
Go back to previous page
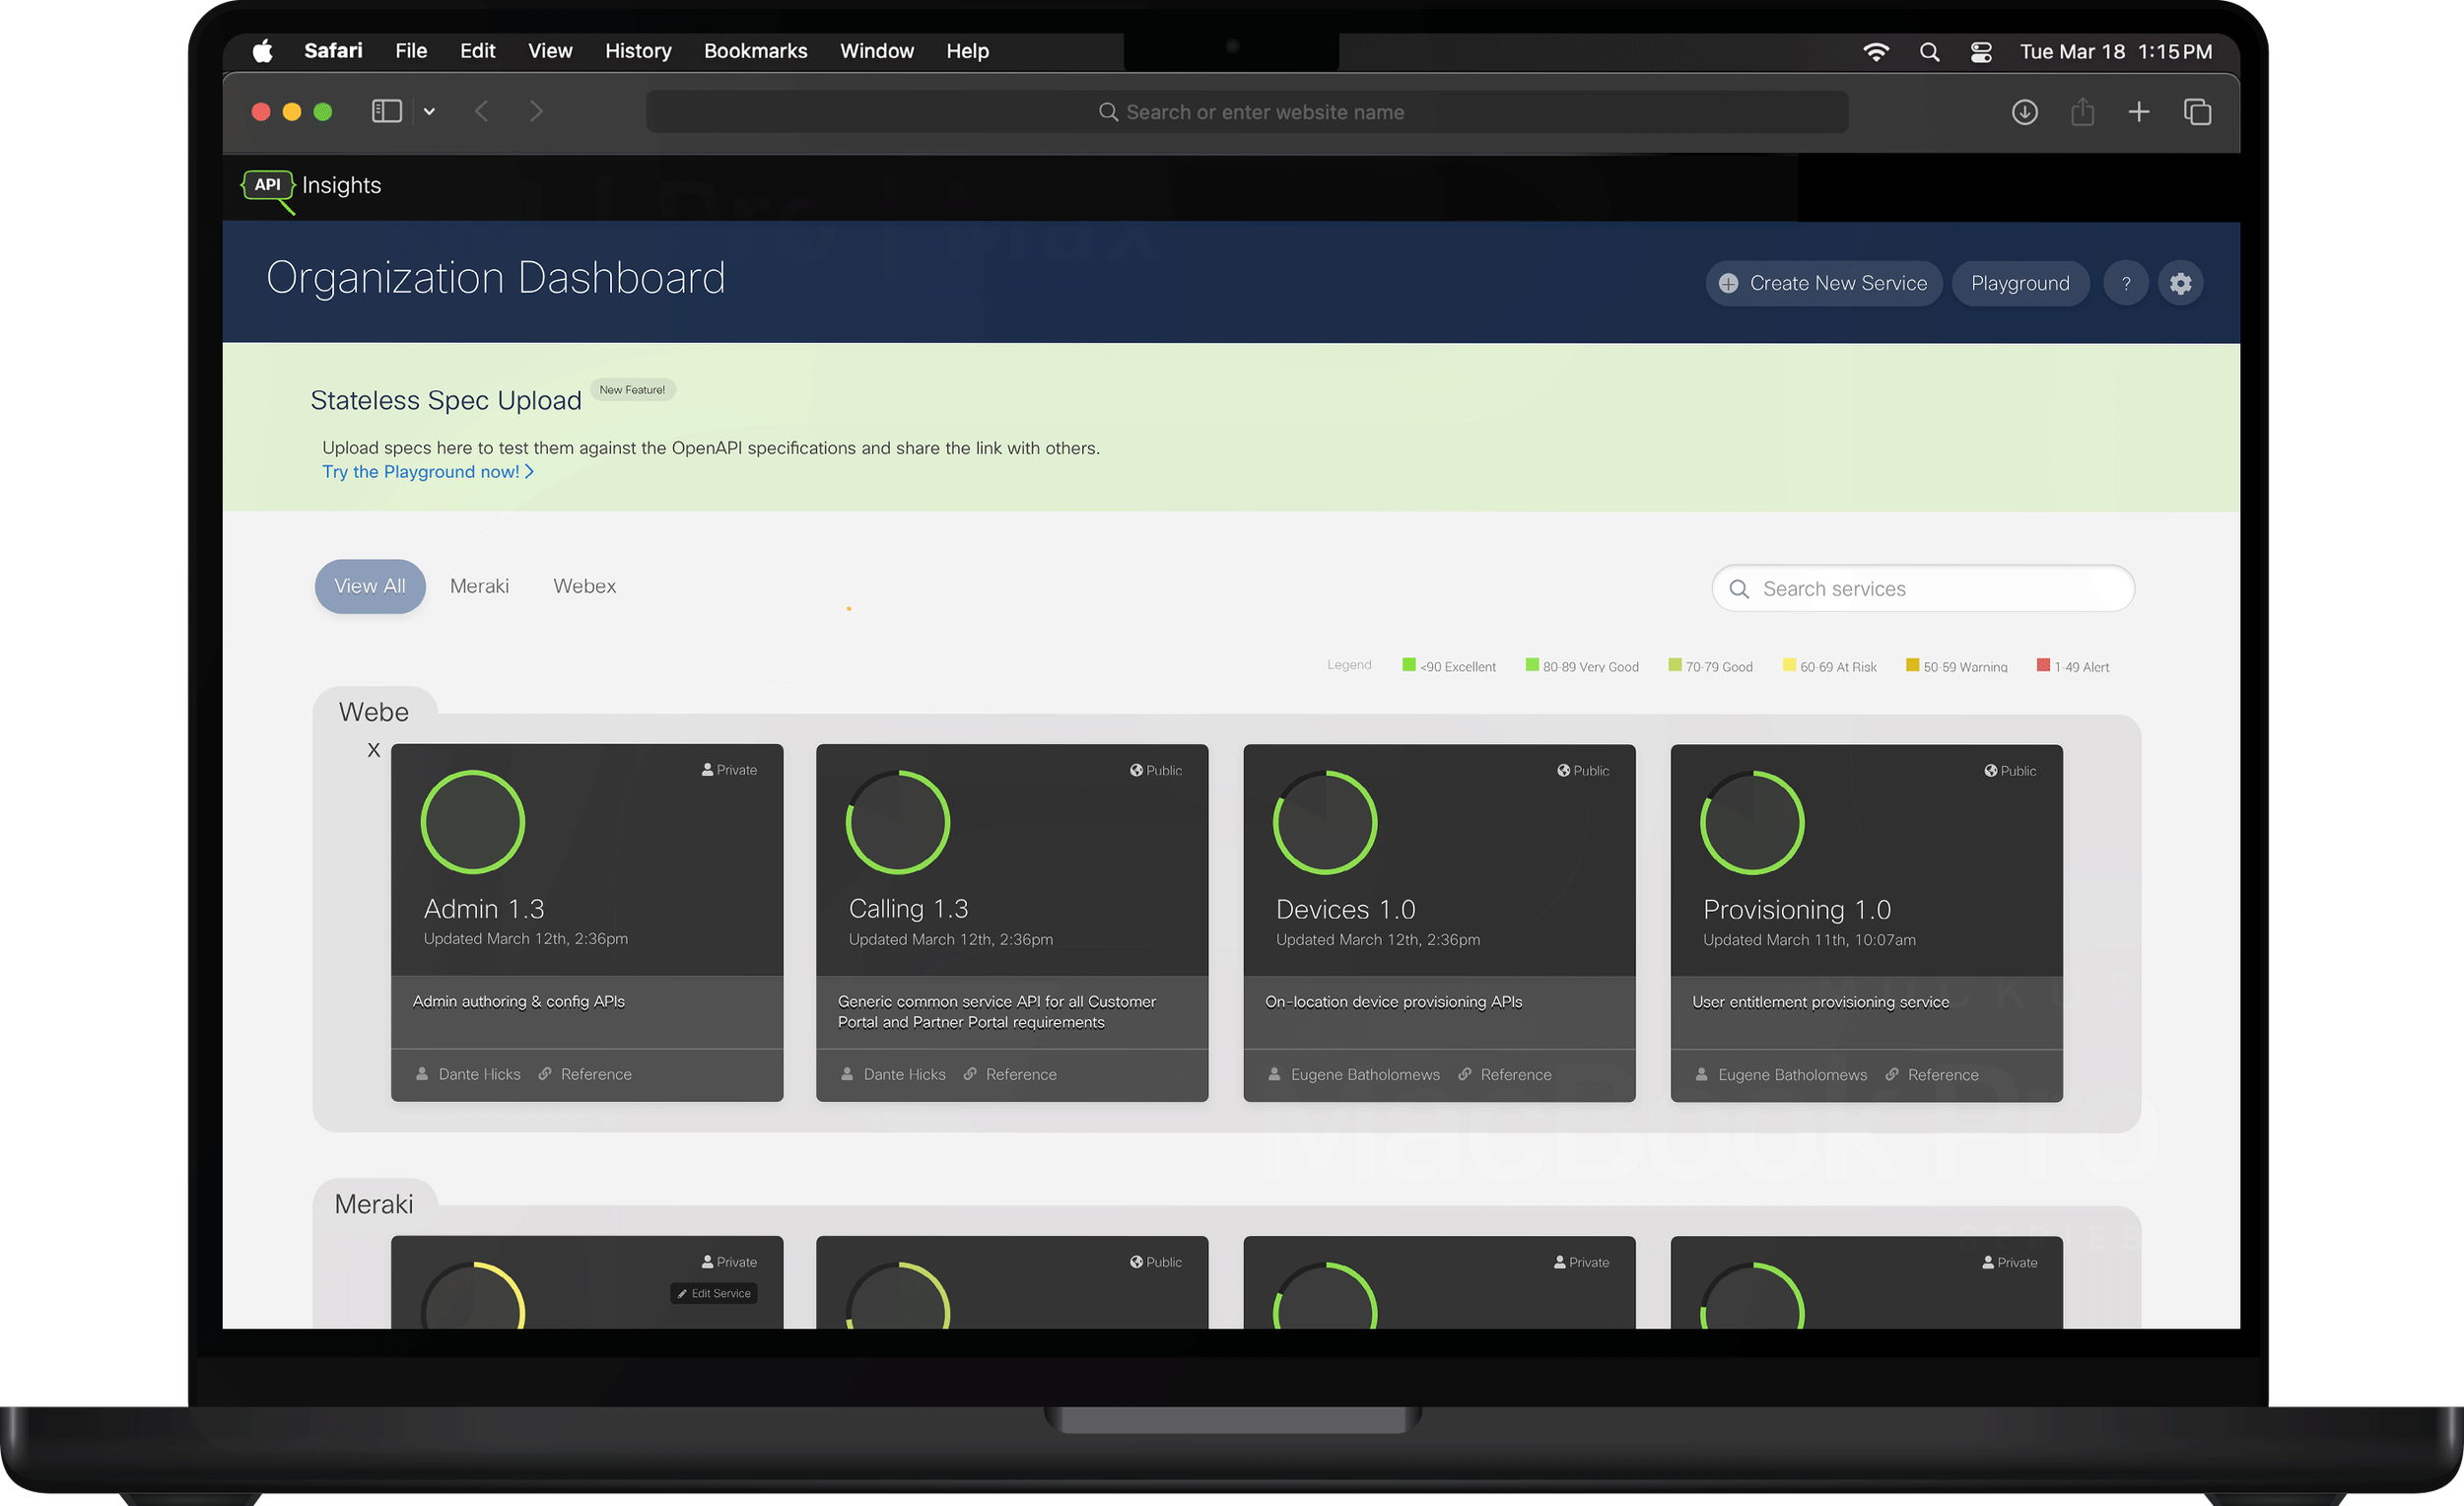[x=482, y=111]
